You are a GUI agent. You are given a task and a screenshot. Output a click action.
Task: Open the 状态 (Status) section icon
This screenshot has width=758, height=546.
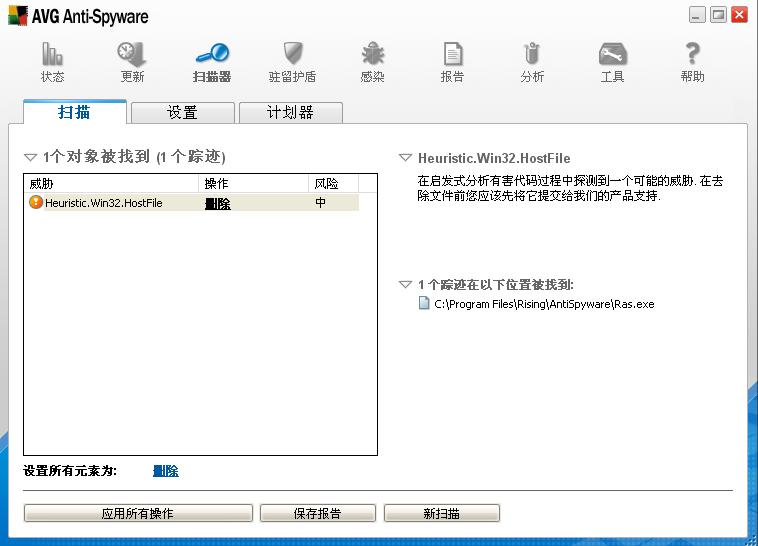pos(52,54)
